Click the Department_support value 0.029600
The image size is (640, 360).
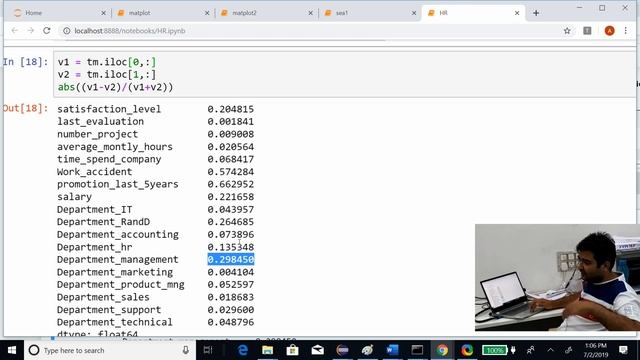click(231, 310)
